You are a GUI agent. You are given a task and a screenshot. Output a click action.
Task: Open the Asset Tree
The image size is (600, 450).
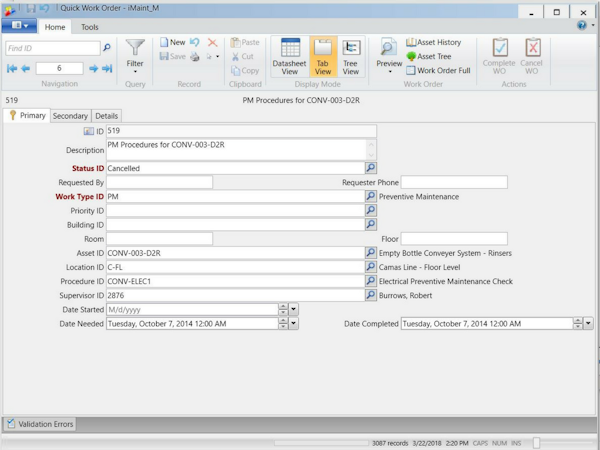point(429,57)
